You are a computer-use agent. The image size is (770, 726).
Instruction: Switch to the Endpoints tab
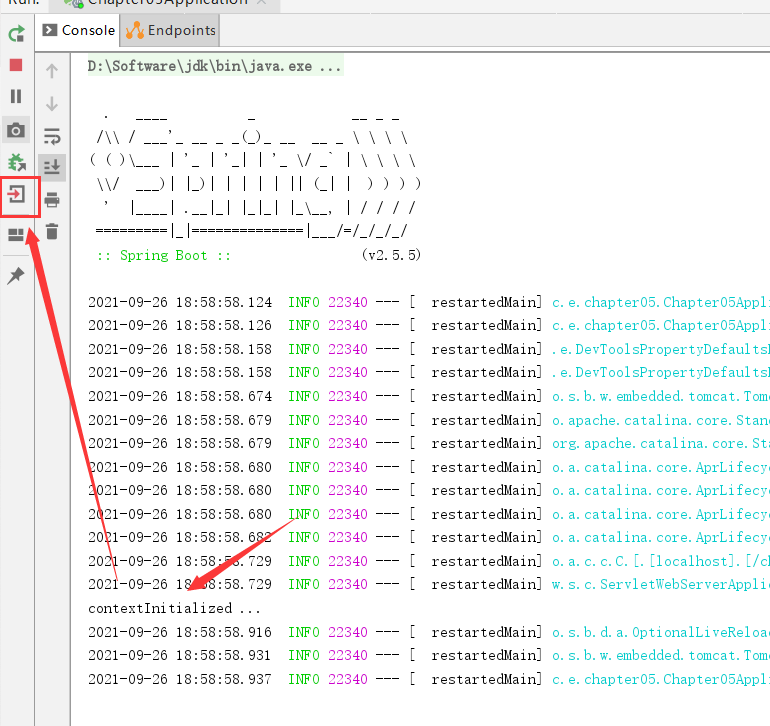(x=170, y=30)
